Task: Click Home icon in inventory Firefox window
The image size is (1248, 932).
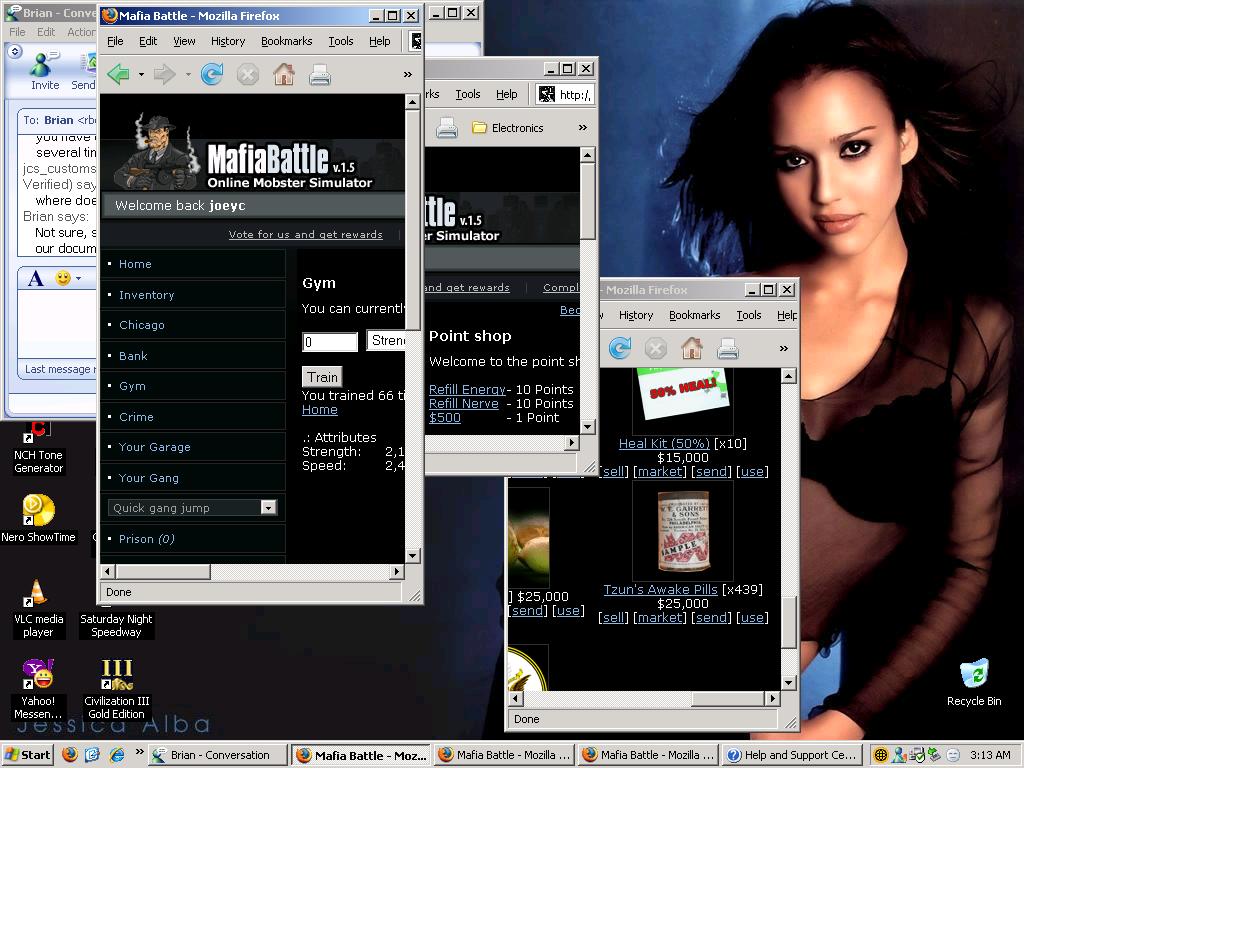Action: point(692,348)
